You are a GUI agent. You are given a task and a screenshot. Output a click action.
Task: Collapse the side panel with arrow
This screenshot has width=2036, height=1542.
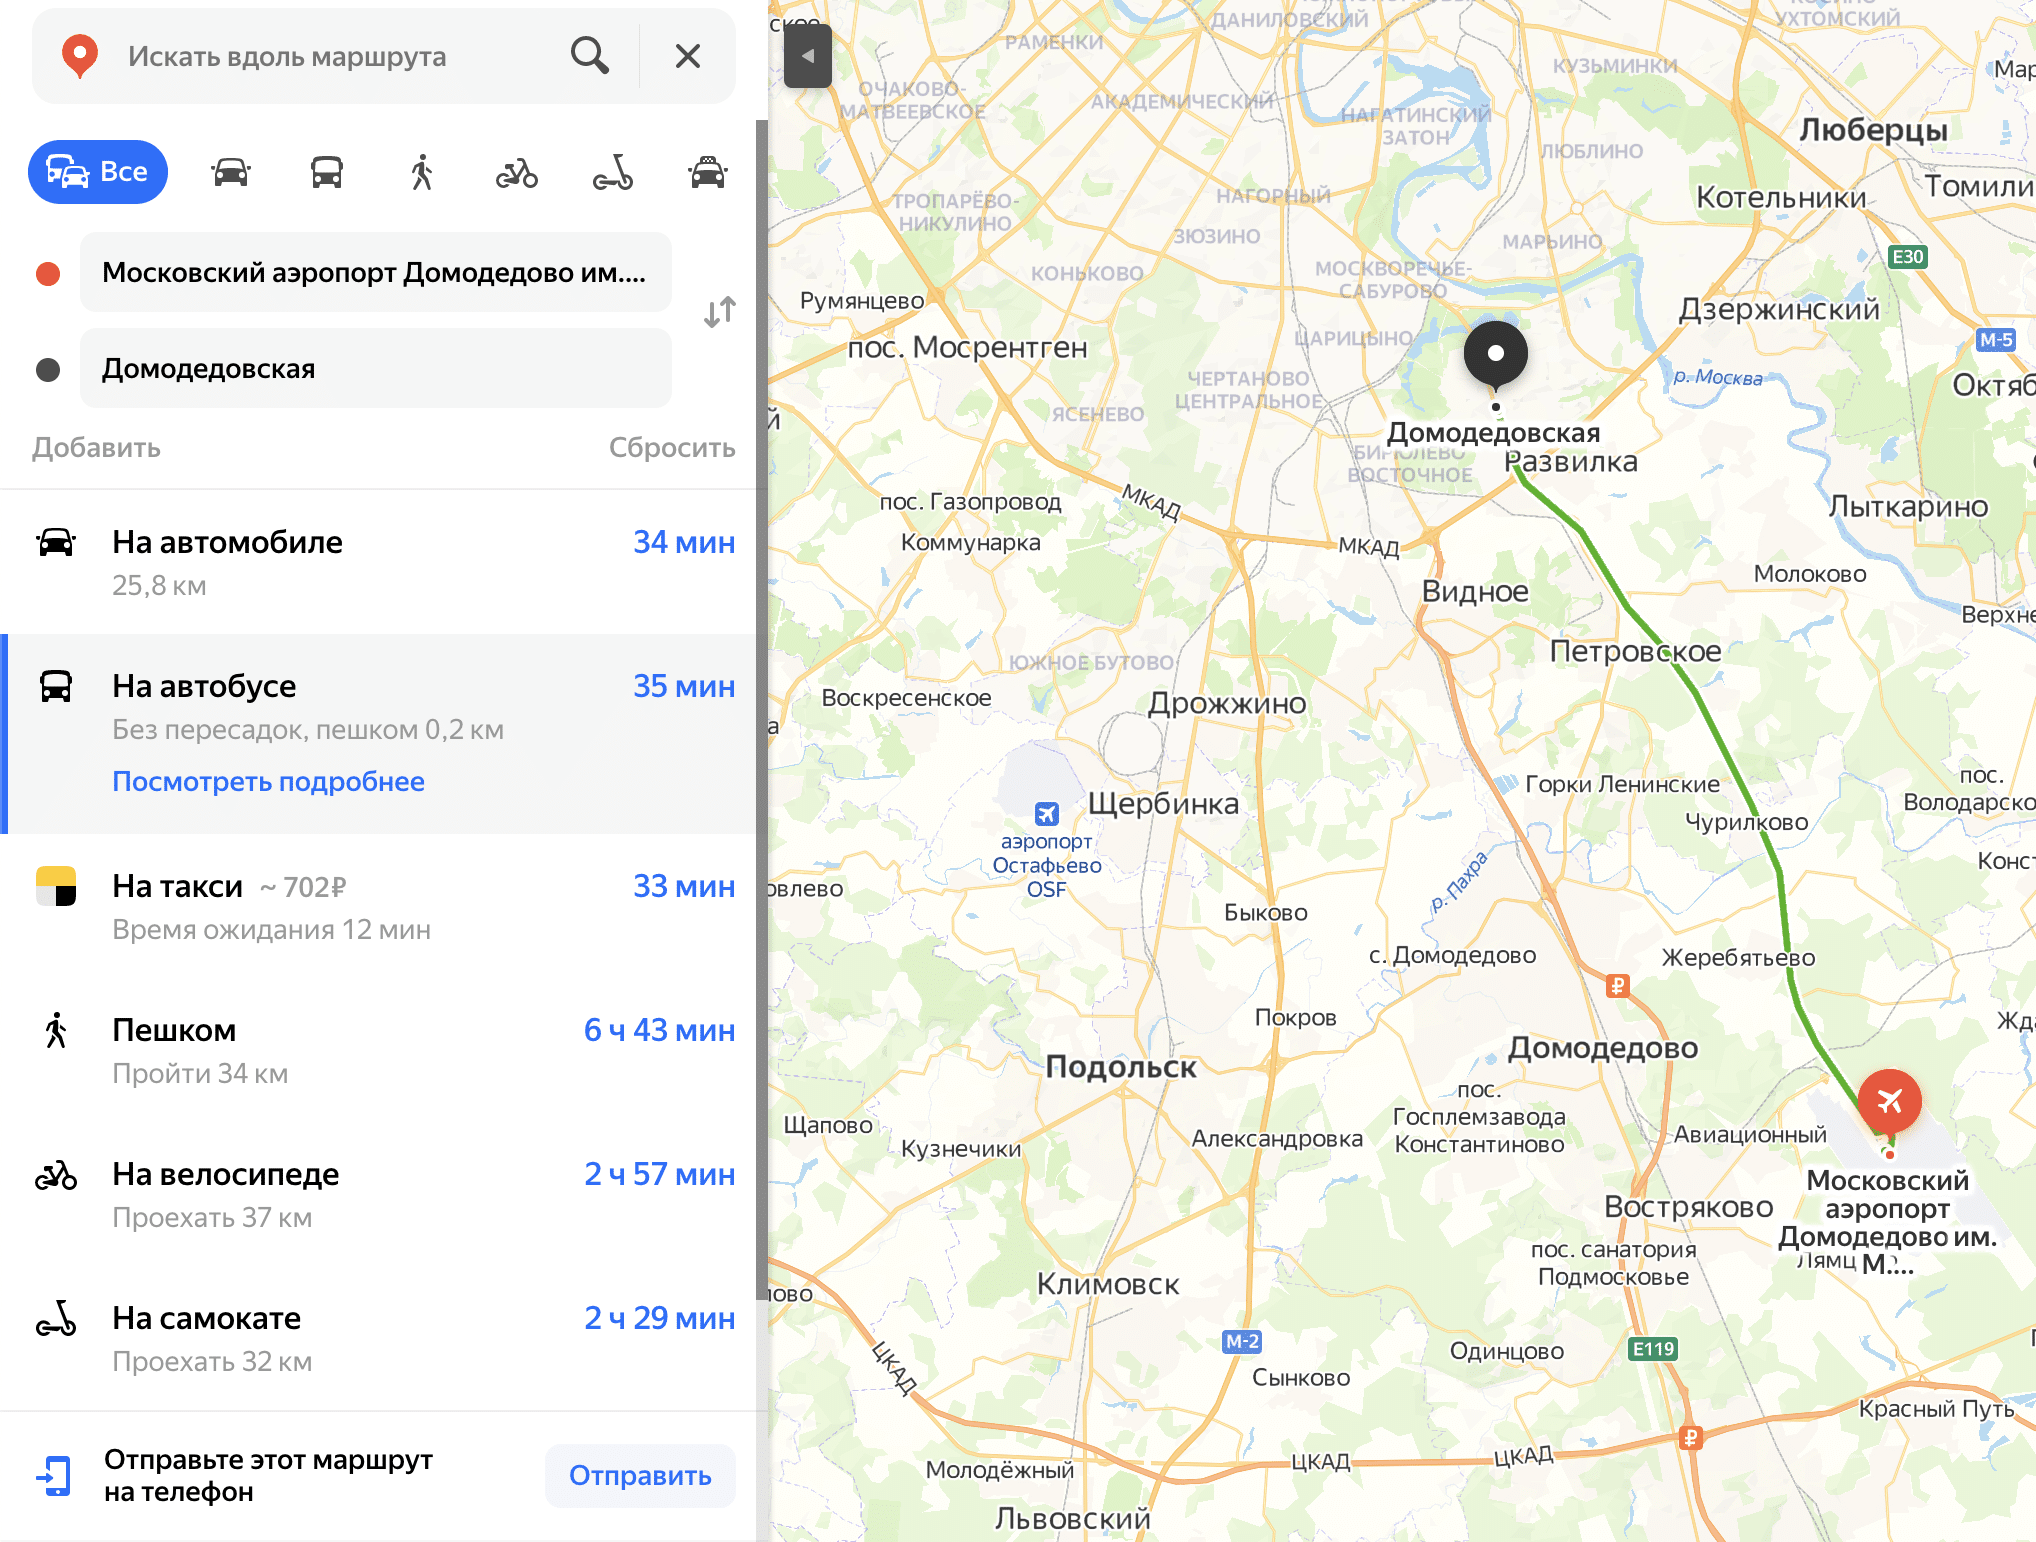[x=808, y=56]
